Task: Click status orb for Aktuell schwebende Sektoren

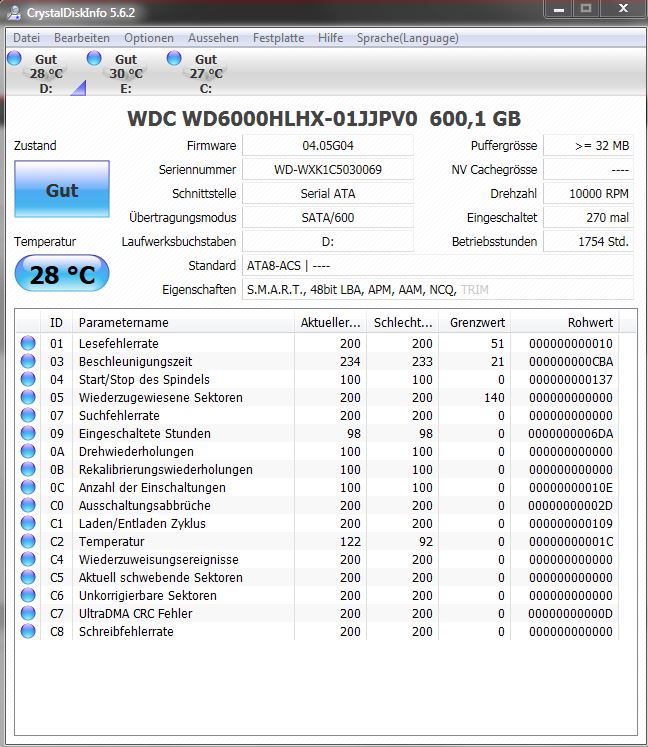Action: pyautogui.click(x=28, y=577)
